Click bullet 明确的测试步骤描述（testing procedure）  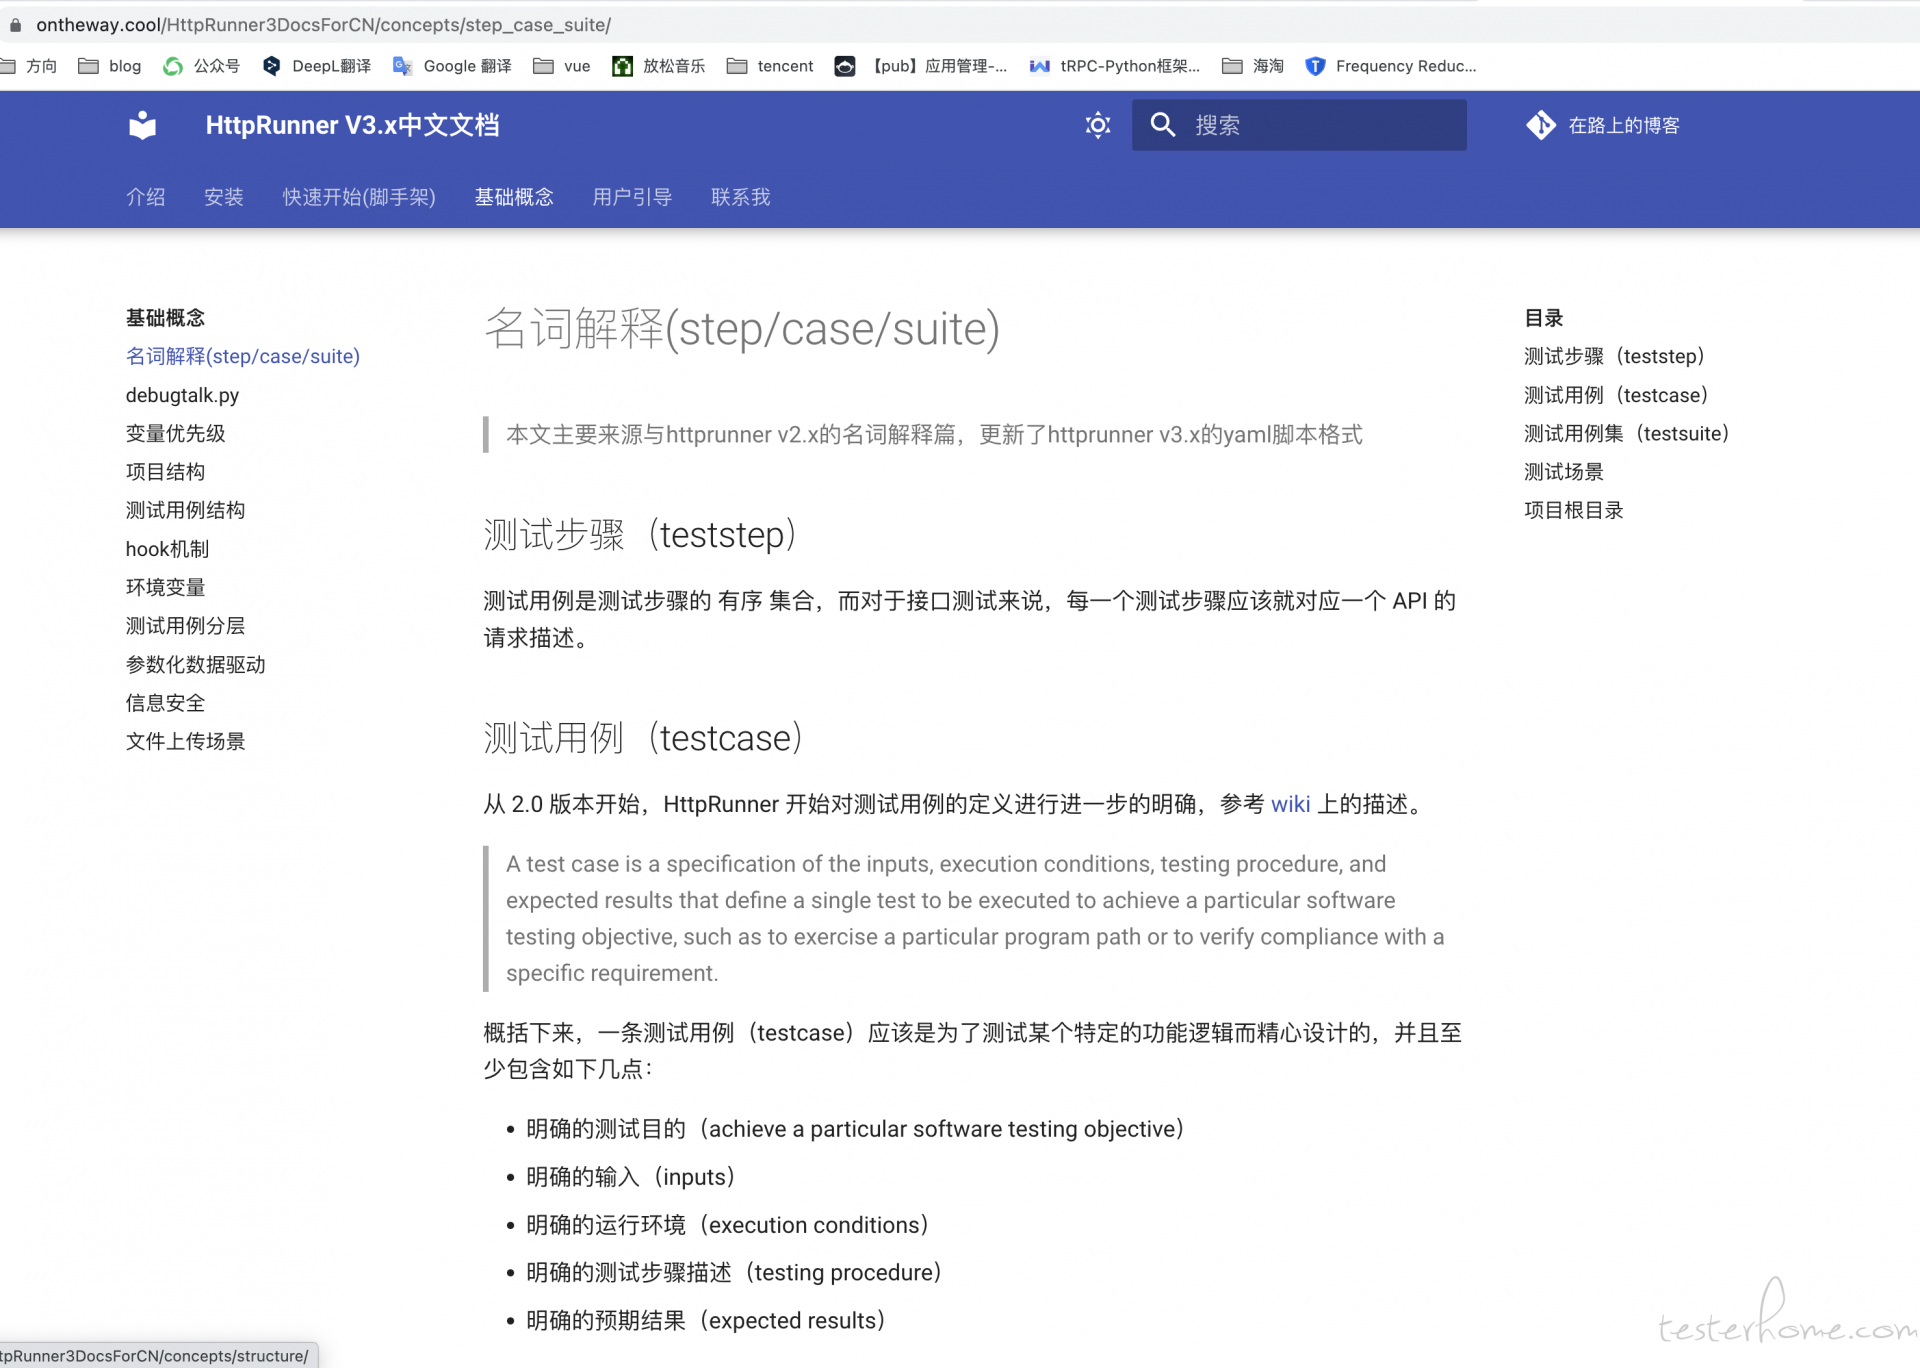click(735, 1272)
